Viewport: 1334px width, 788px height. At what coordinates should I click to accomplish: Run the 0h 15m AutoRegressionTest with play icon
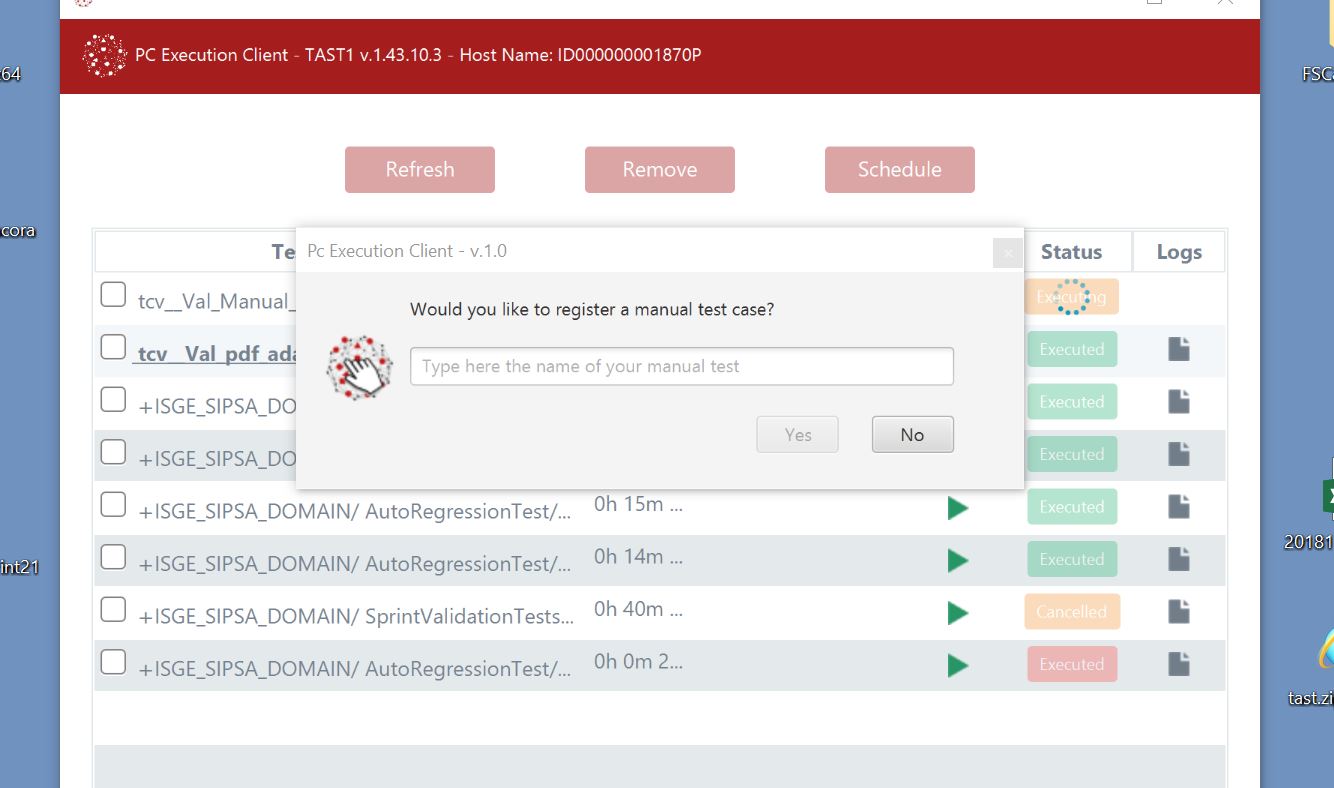coord(957,508)
